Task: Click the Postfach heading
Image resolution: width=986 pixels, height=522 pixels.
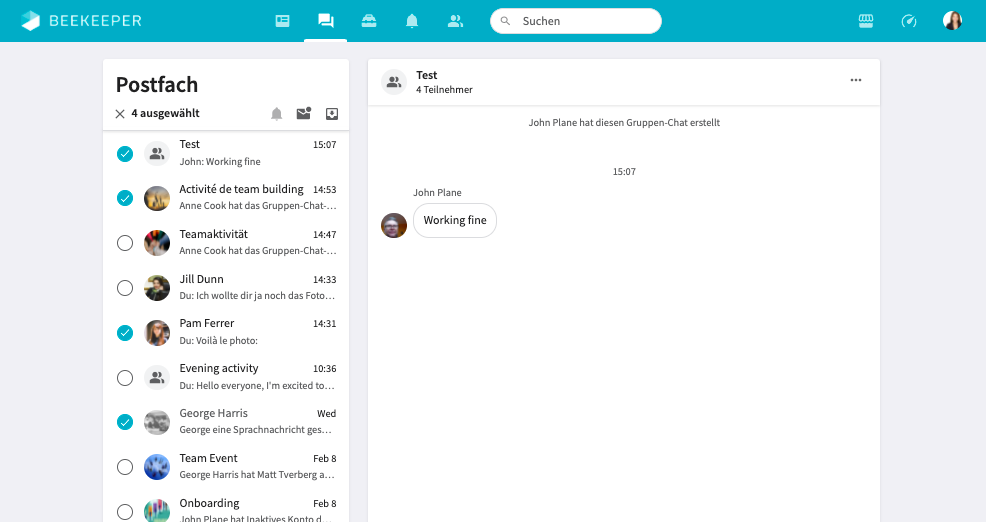Action: tap(157, 84)
